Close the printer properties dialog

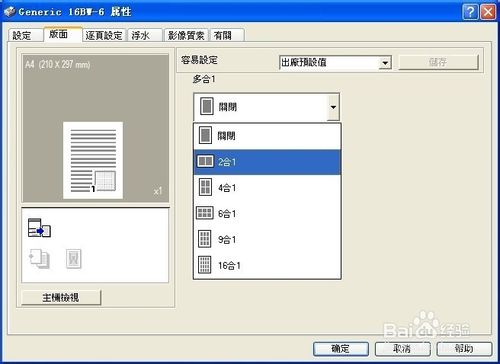tap(488, 12)
